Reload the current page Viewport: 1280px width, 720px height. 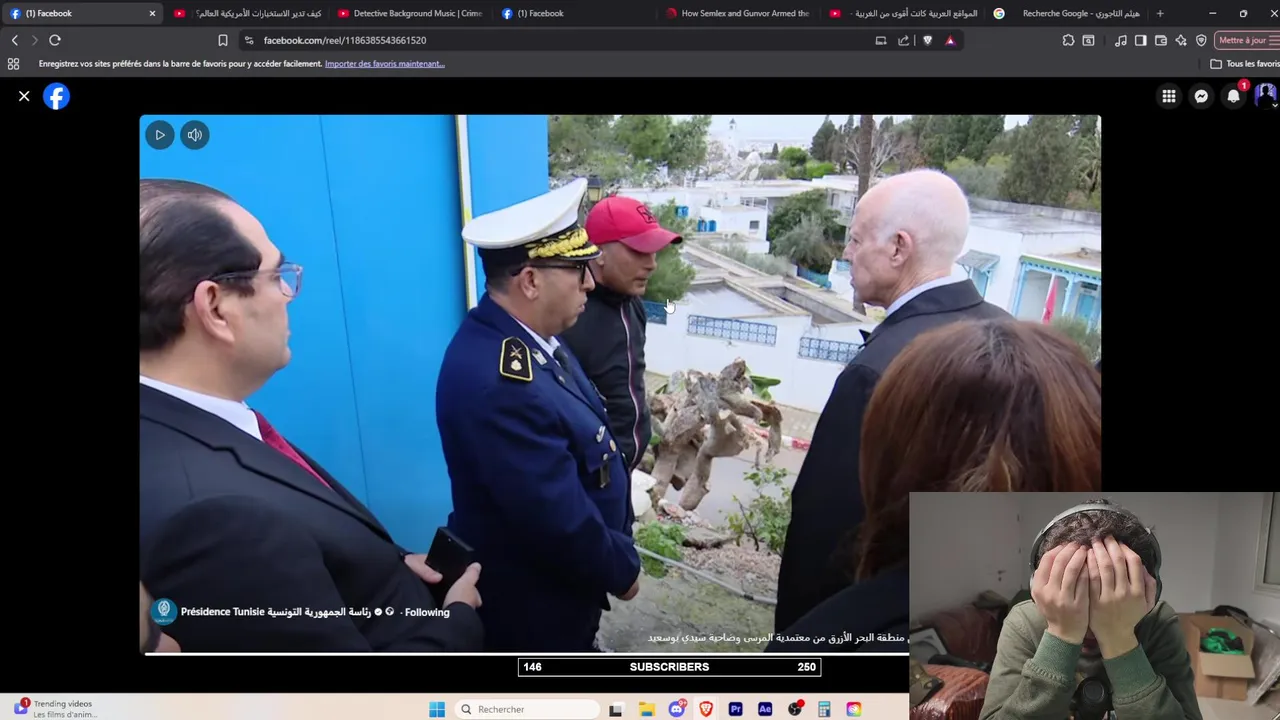coord(55,40)
